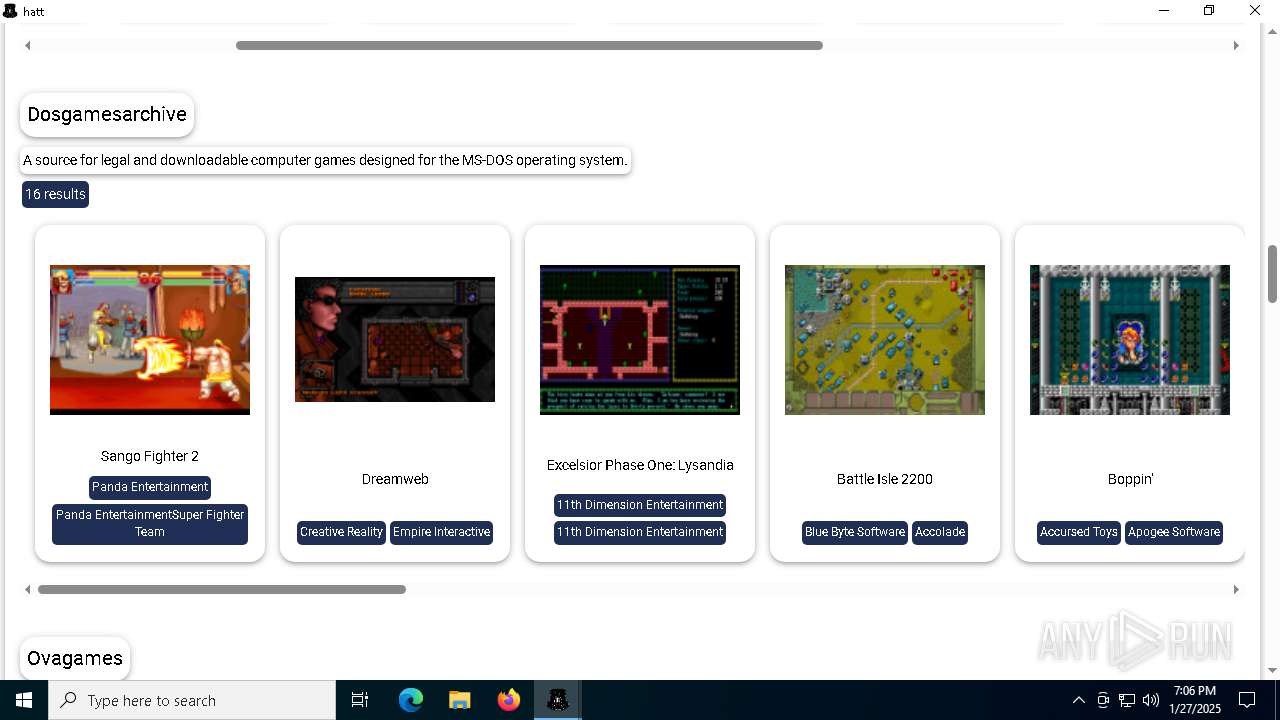1280x720 pixels.
Task: Click the Blue Byte Software tag
Action: point(855,532)
